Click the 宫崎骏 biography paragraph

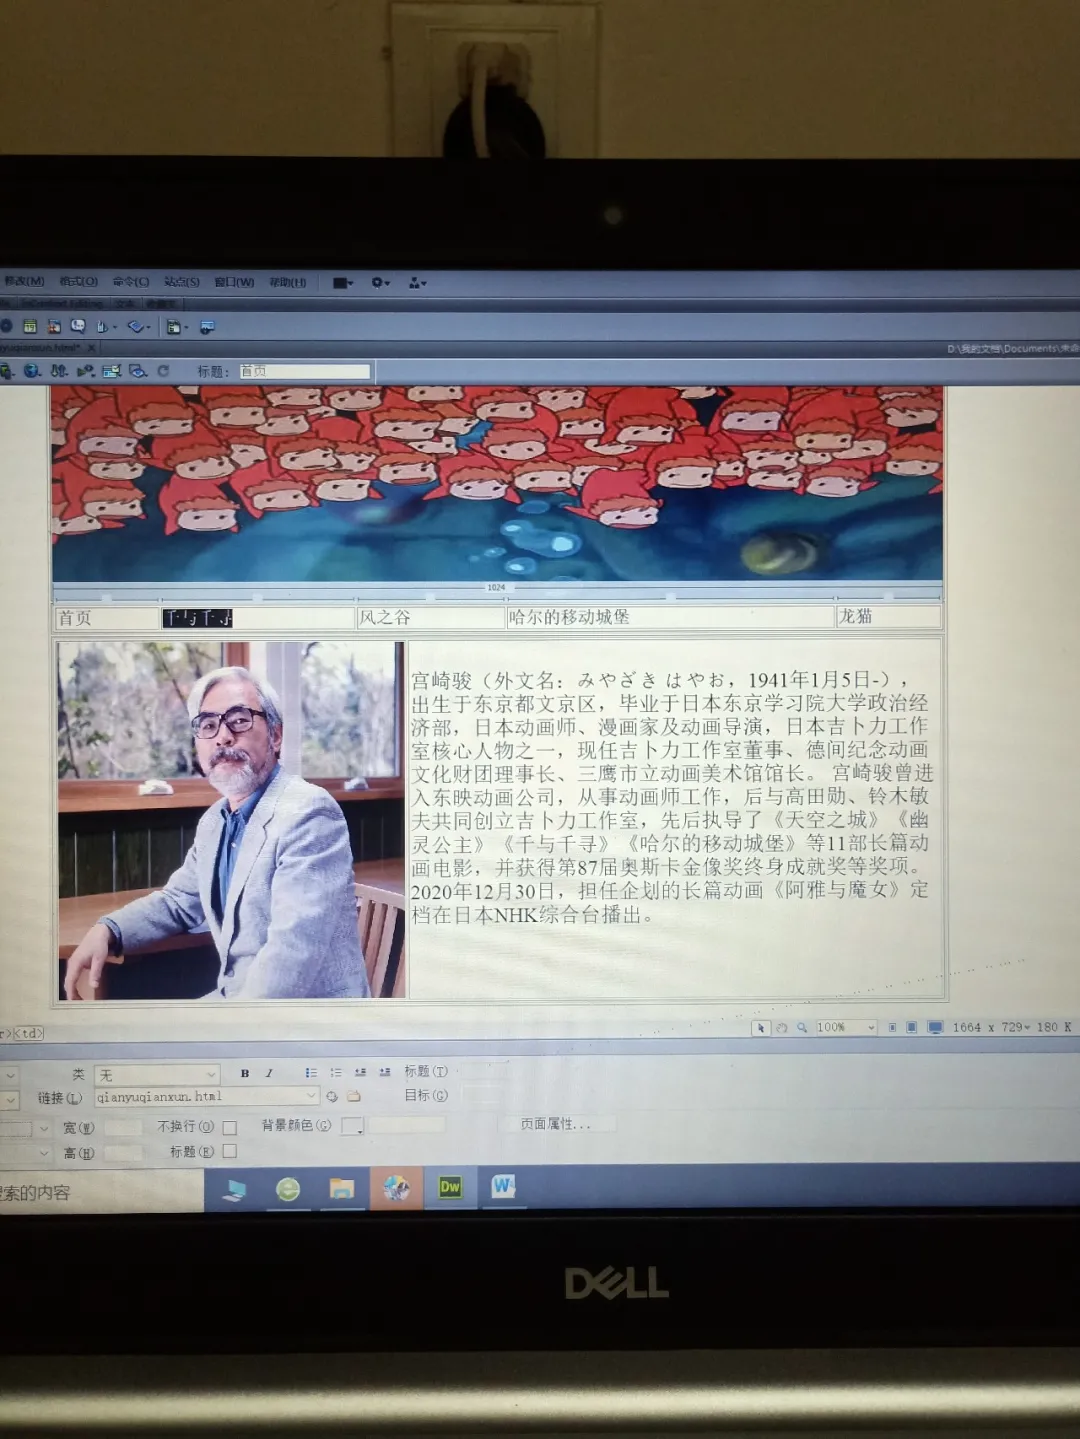671,797
